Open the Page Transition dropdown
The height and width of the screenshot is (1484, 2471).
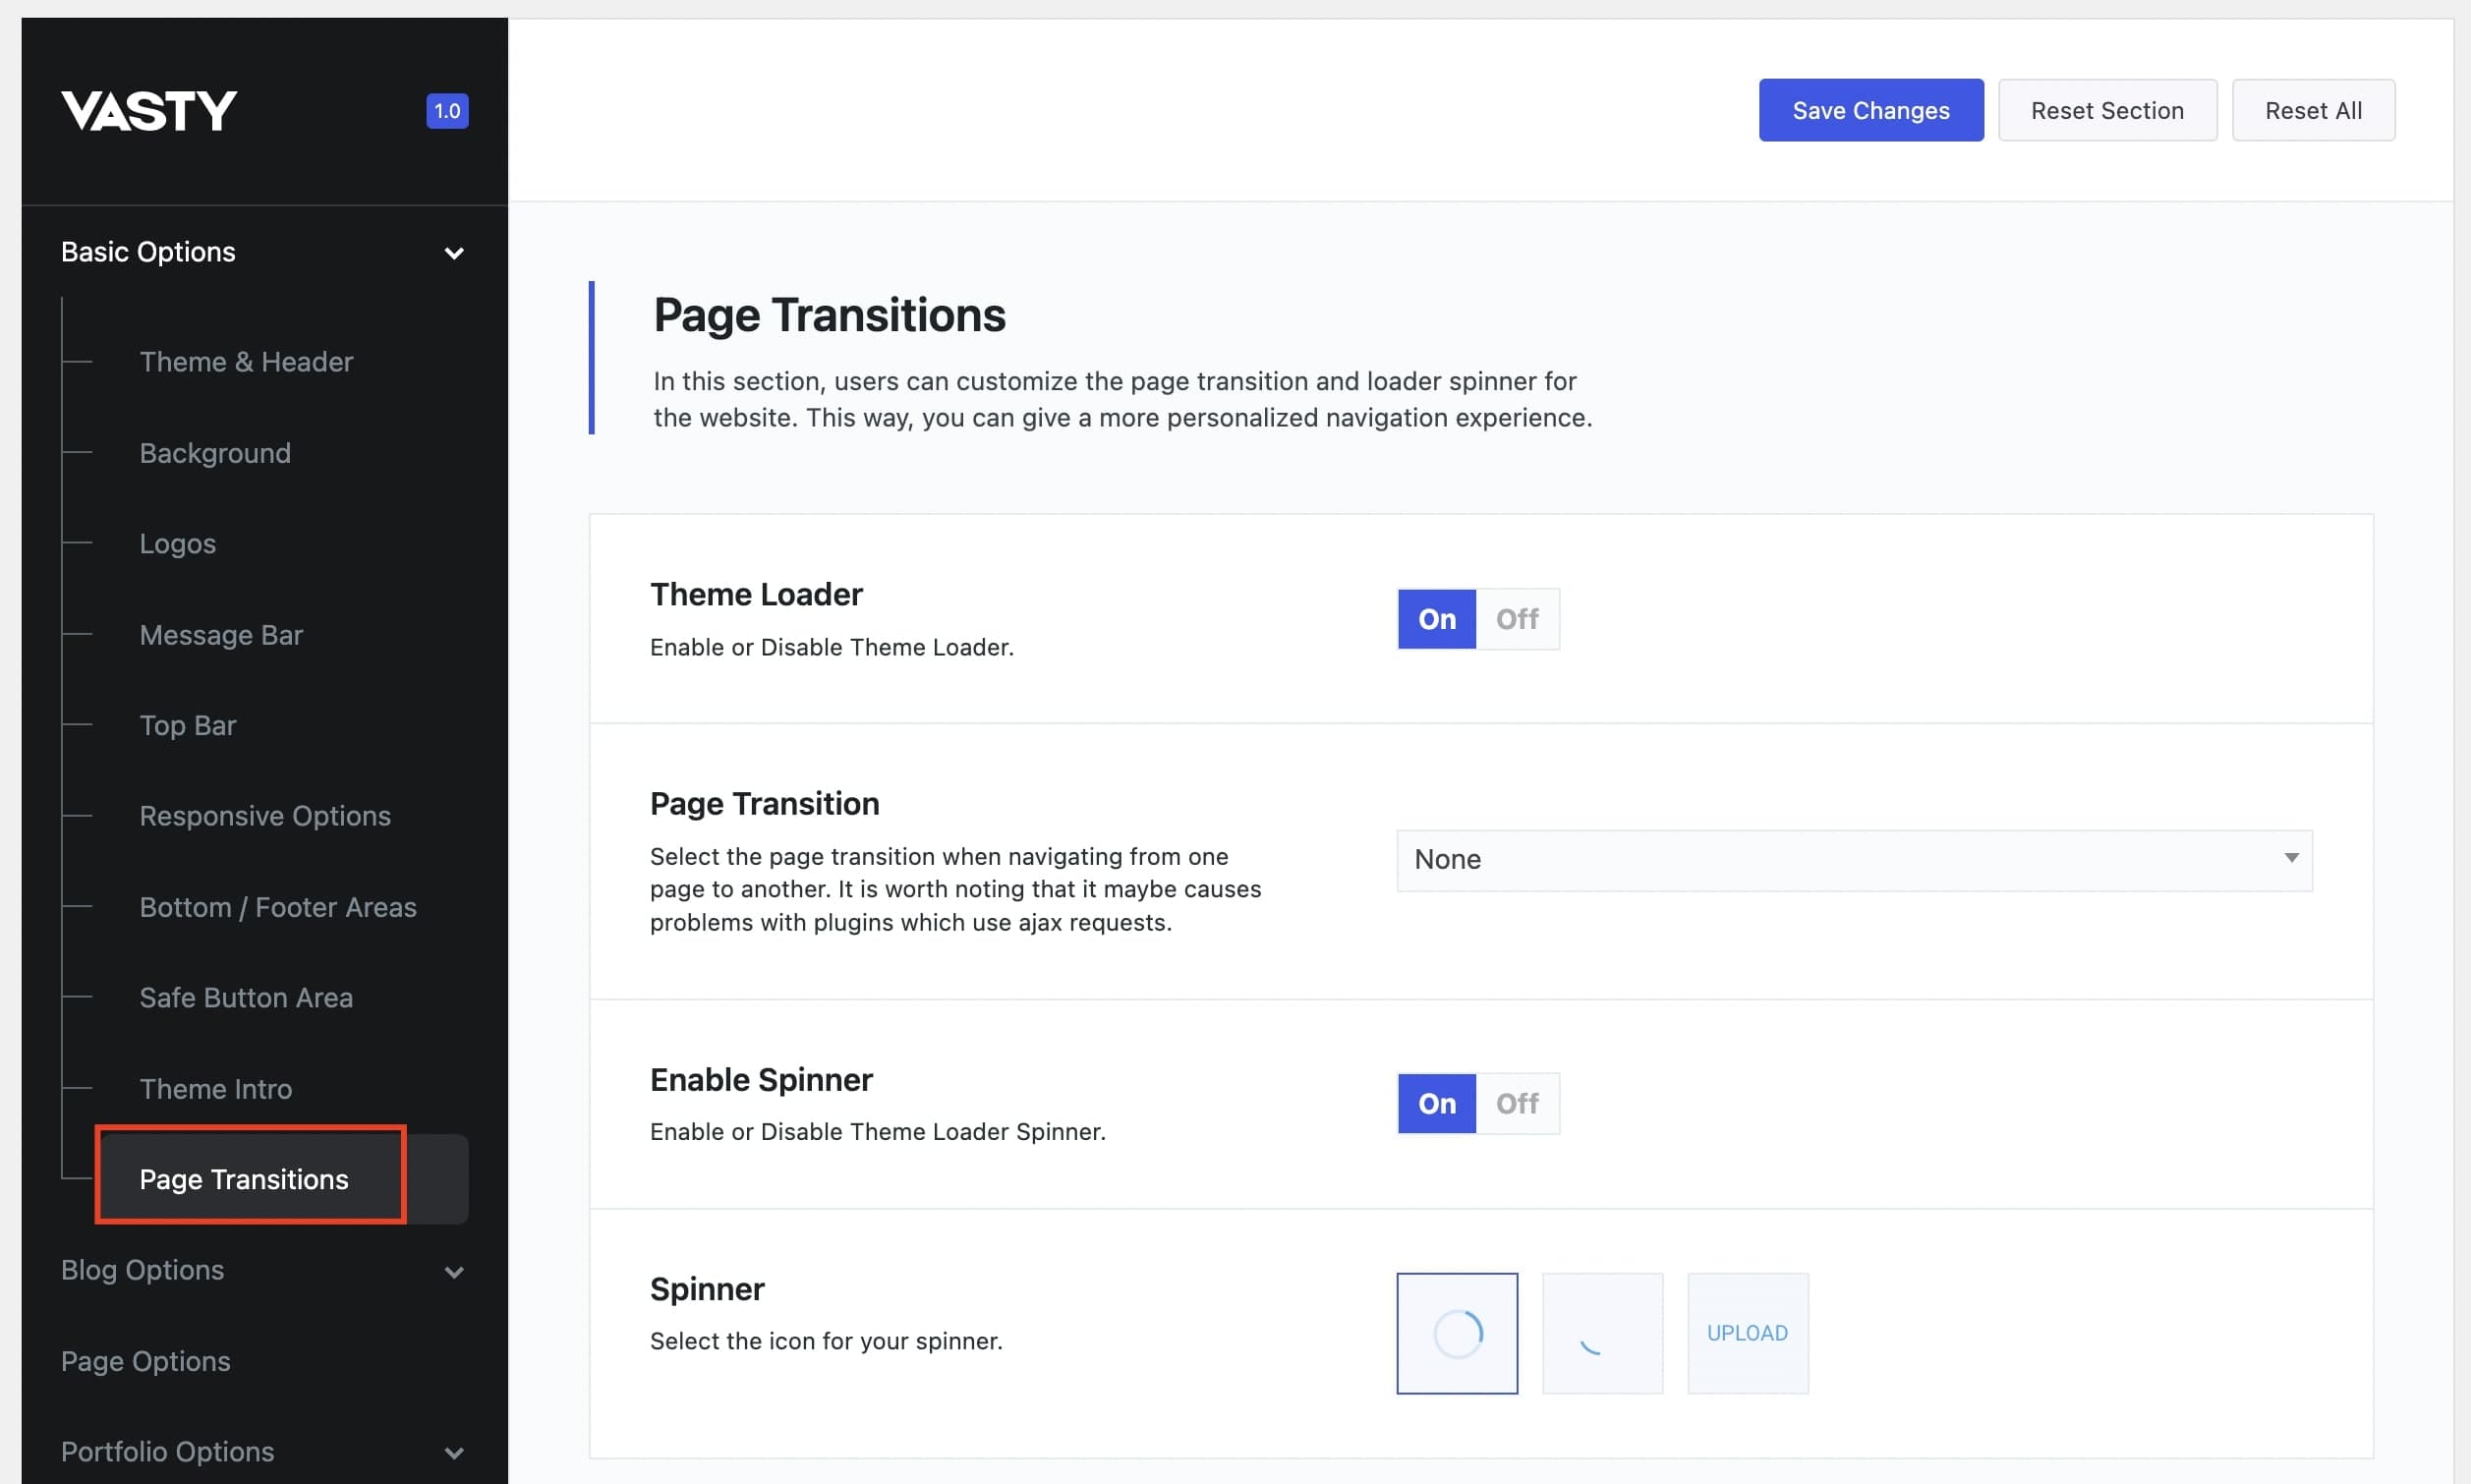tap(1854, 860)
